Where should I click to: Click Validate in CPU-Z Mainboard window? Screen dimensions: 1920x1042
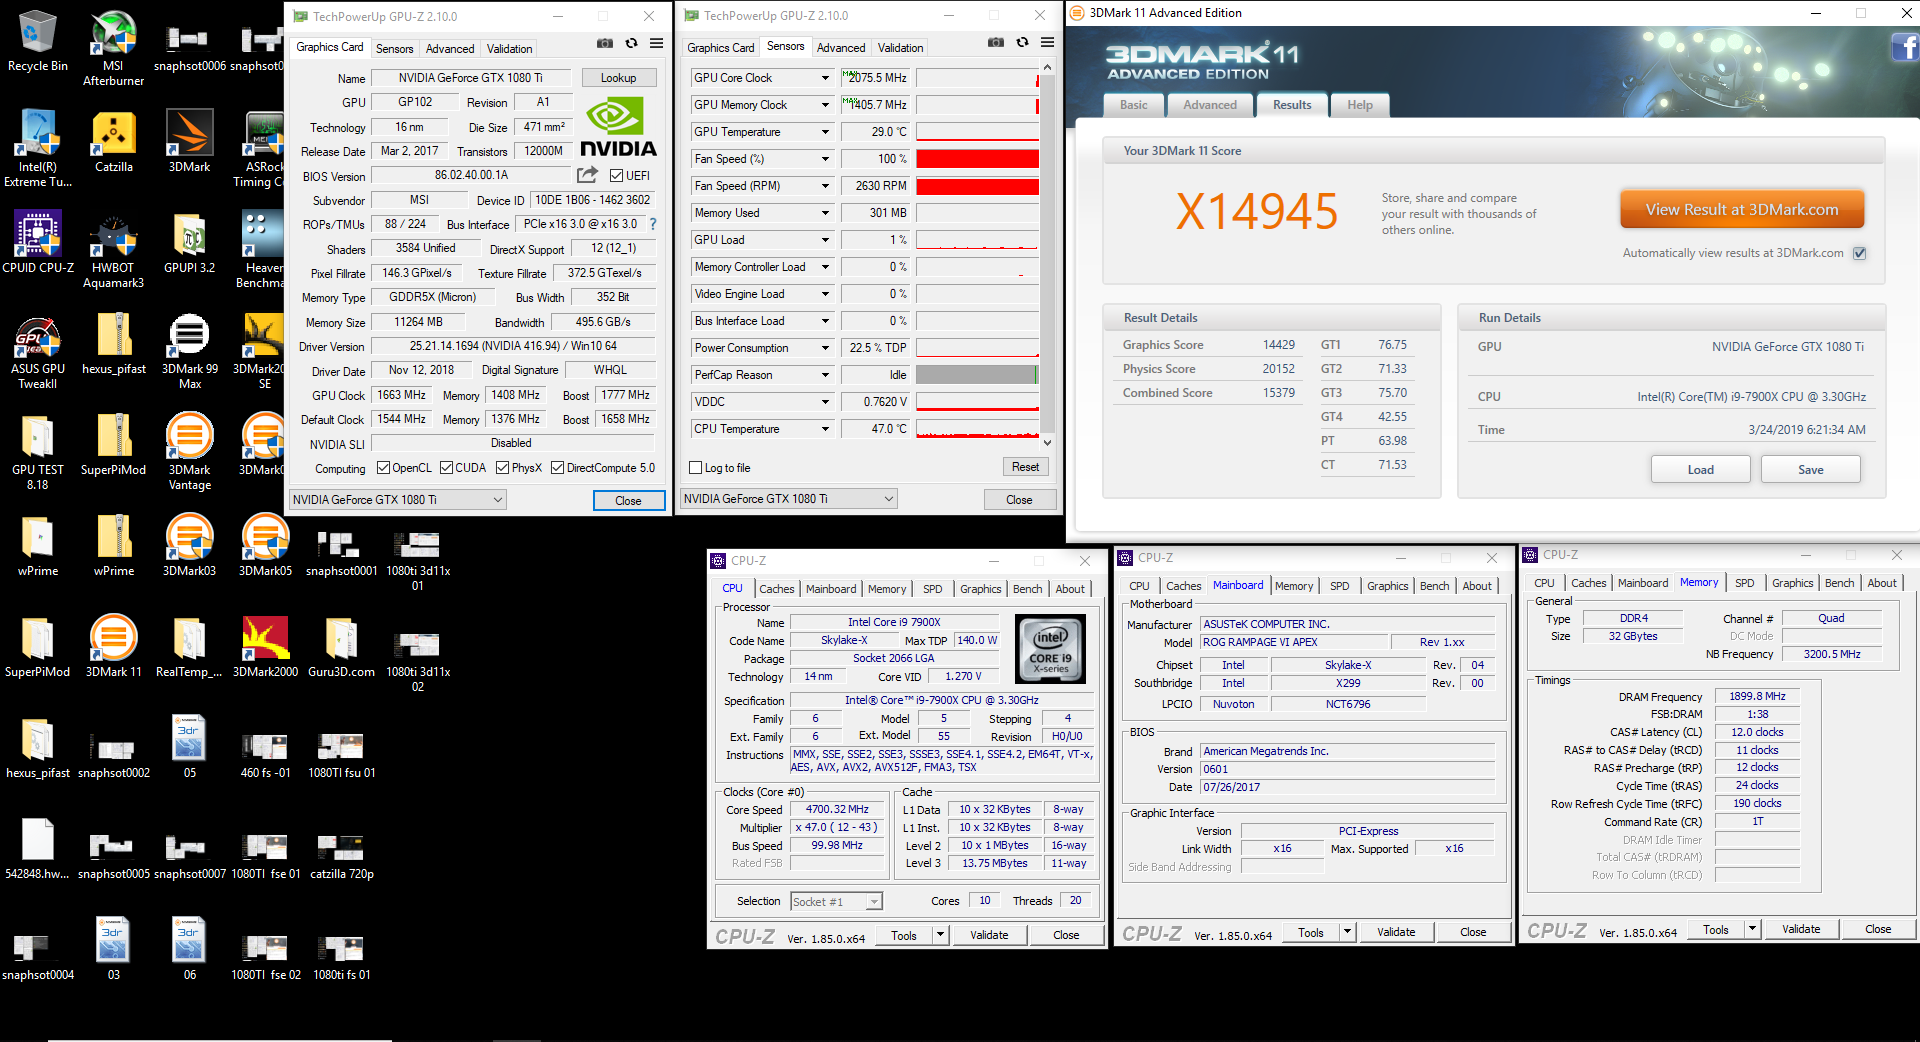(x=1396, y=932)
